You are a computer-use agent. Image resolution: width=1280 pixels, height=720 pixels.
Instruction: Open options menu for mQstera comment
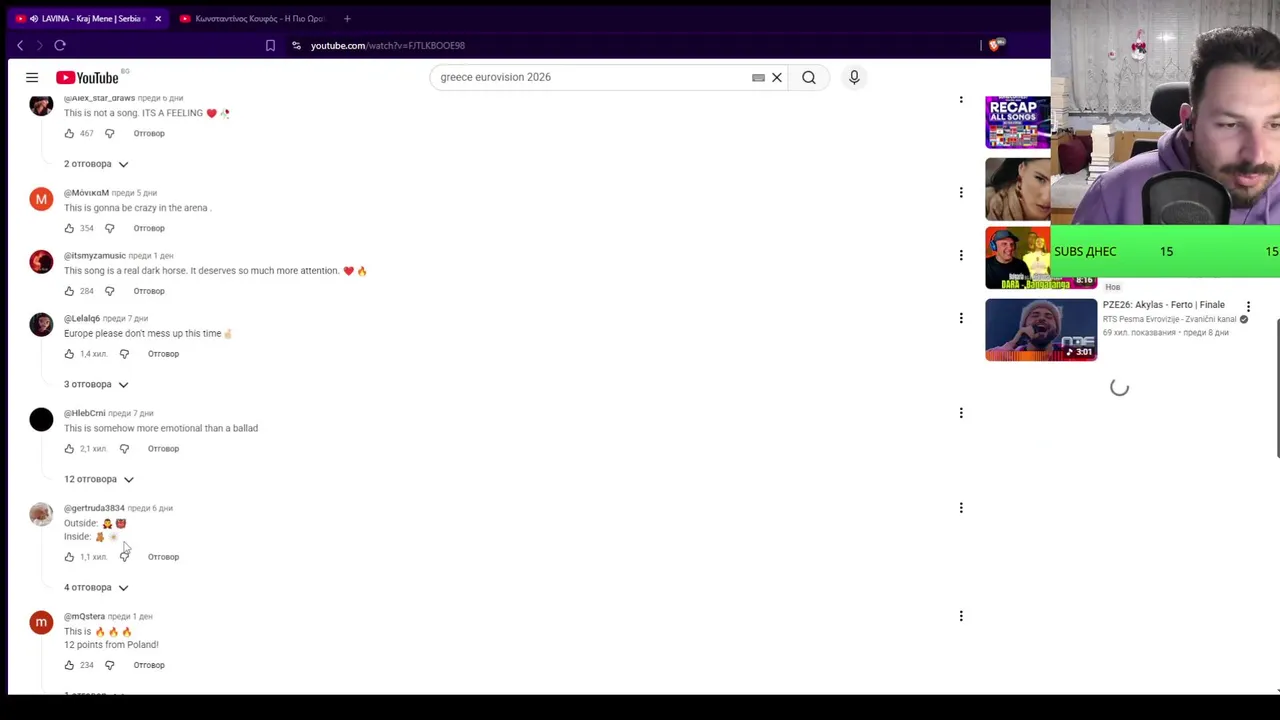click(x=961, y=616)
